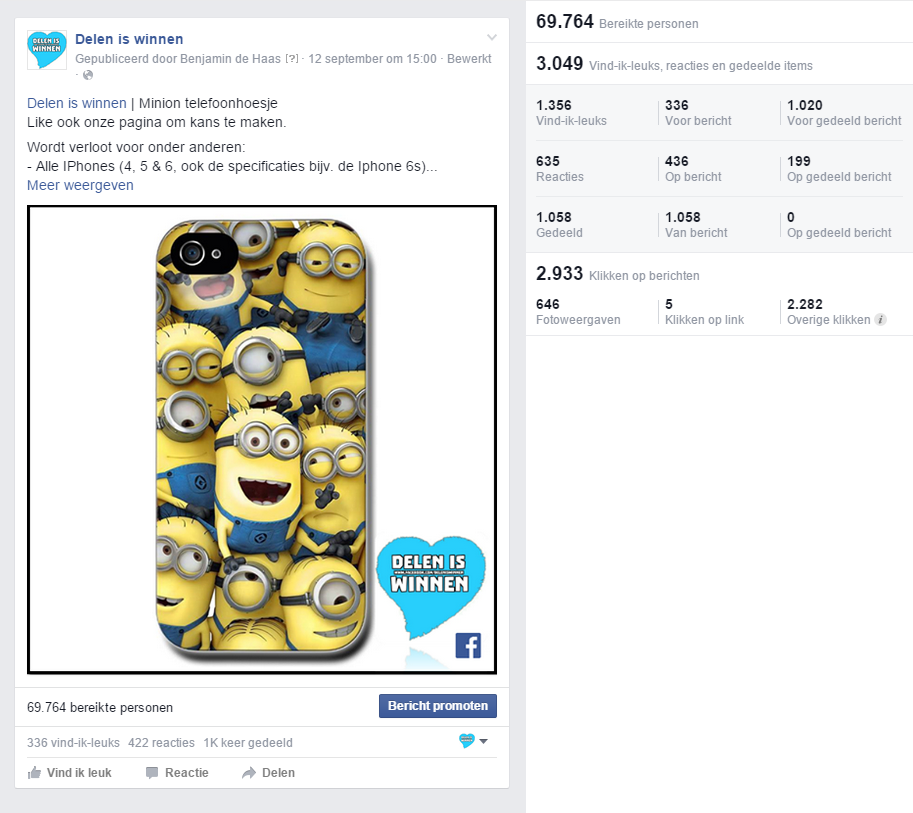View the 336 vind-ik-leuks list
Screen dimensions: 913x813
coord(73,743)
